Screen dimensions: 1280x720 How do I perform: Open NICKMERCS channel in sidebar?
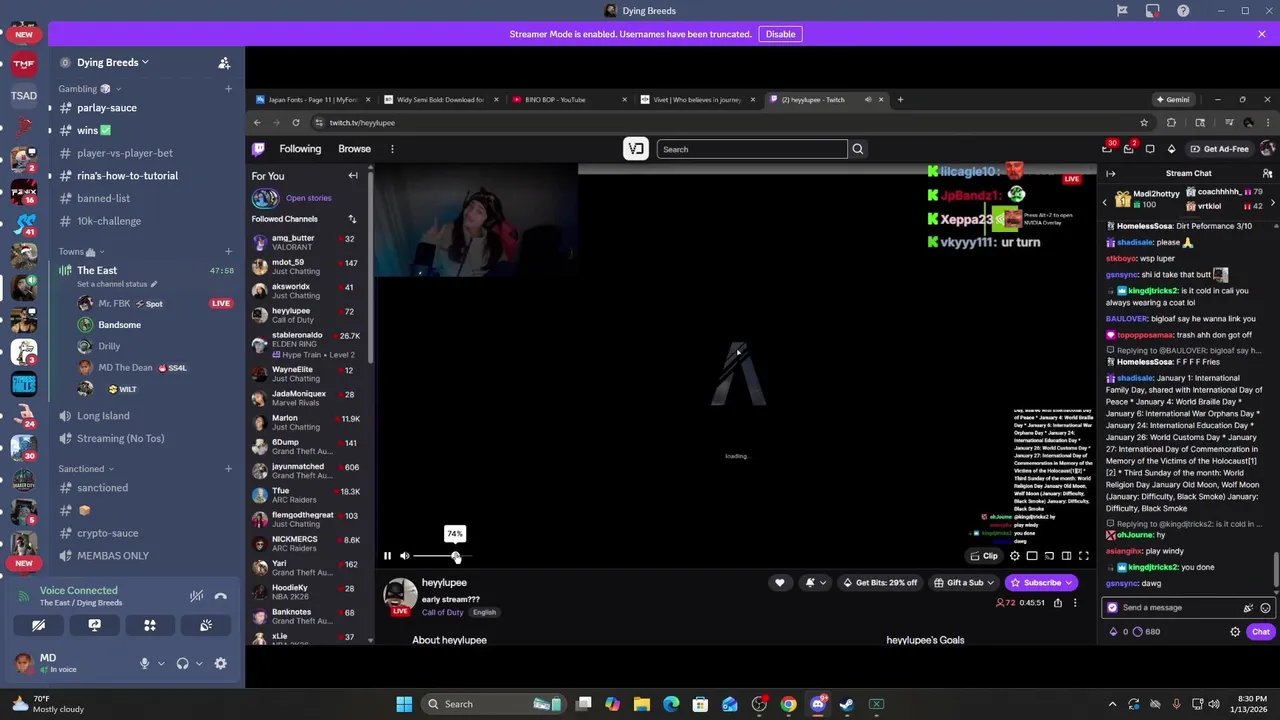pyautogui.click(x=308, y=544)
